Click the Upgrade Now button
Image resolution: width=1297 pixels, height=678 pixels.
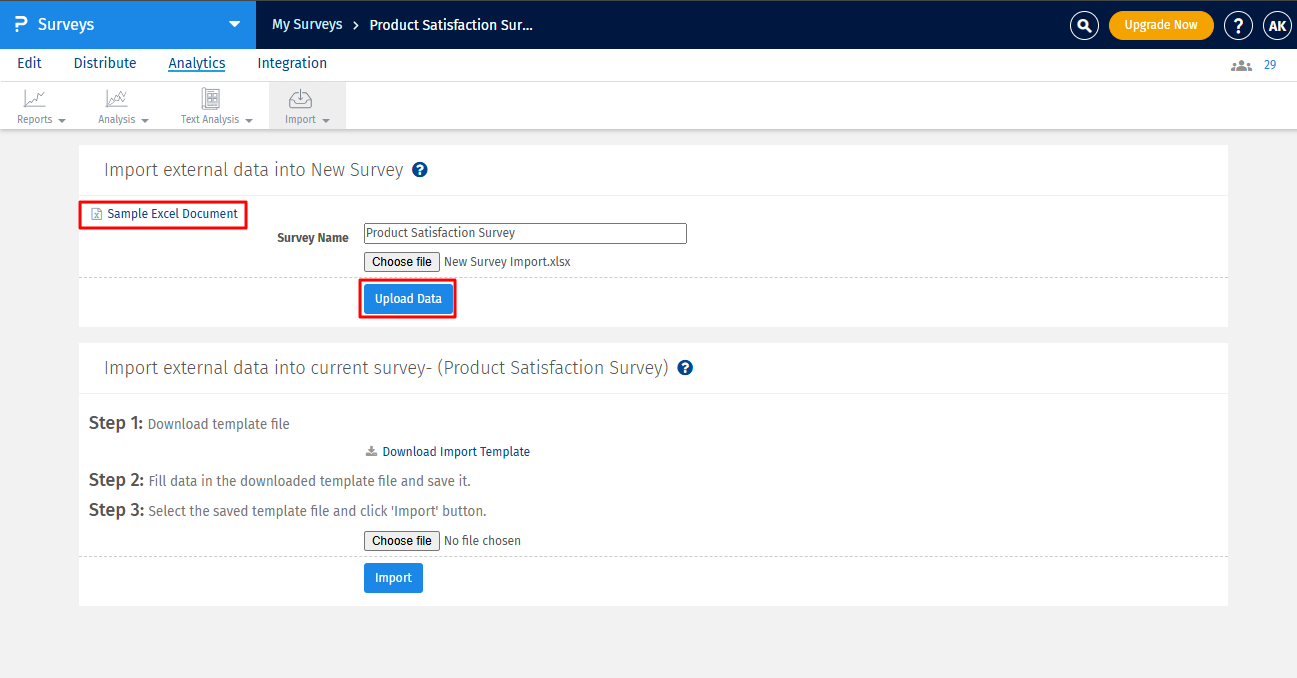(x=1161, y=25)
